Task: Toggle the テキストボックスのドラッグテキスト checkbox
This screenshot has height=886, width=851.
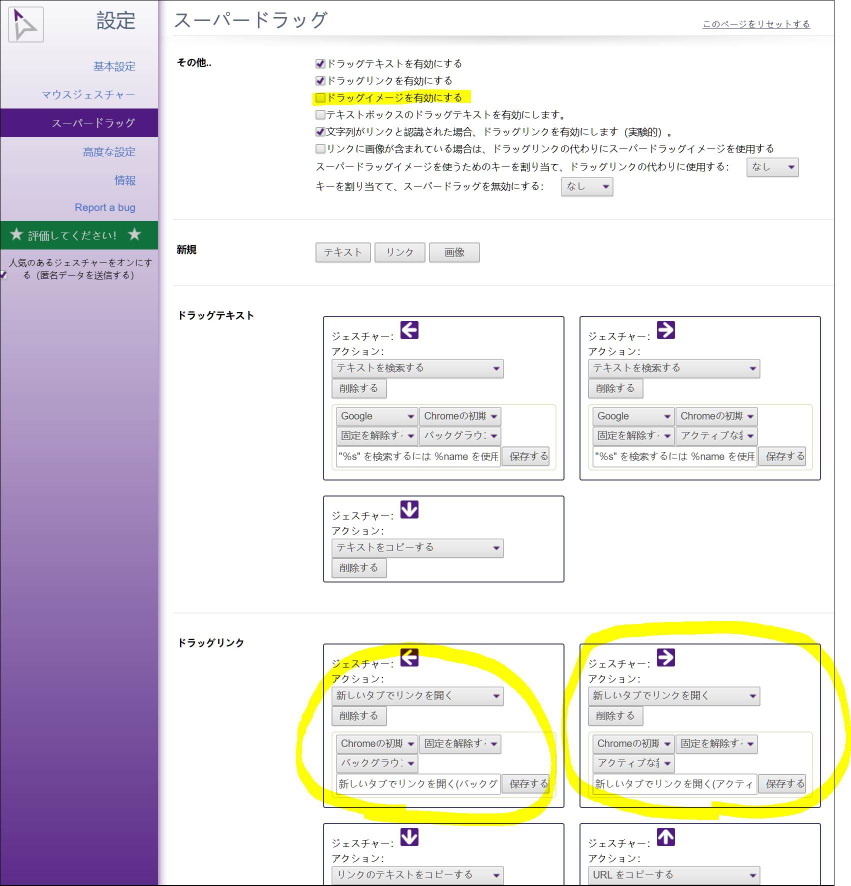Action: (319, 115)
